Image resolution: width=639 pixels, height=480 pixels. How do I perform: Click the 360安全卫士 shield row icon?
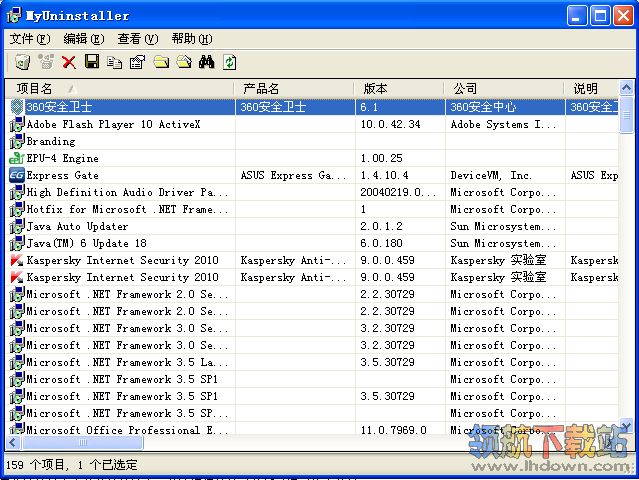[x=16, y=107]
